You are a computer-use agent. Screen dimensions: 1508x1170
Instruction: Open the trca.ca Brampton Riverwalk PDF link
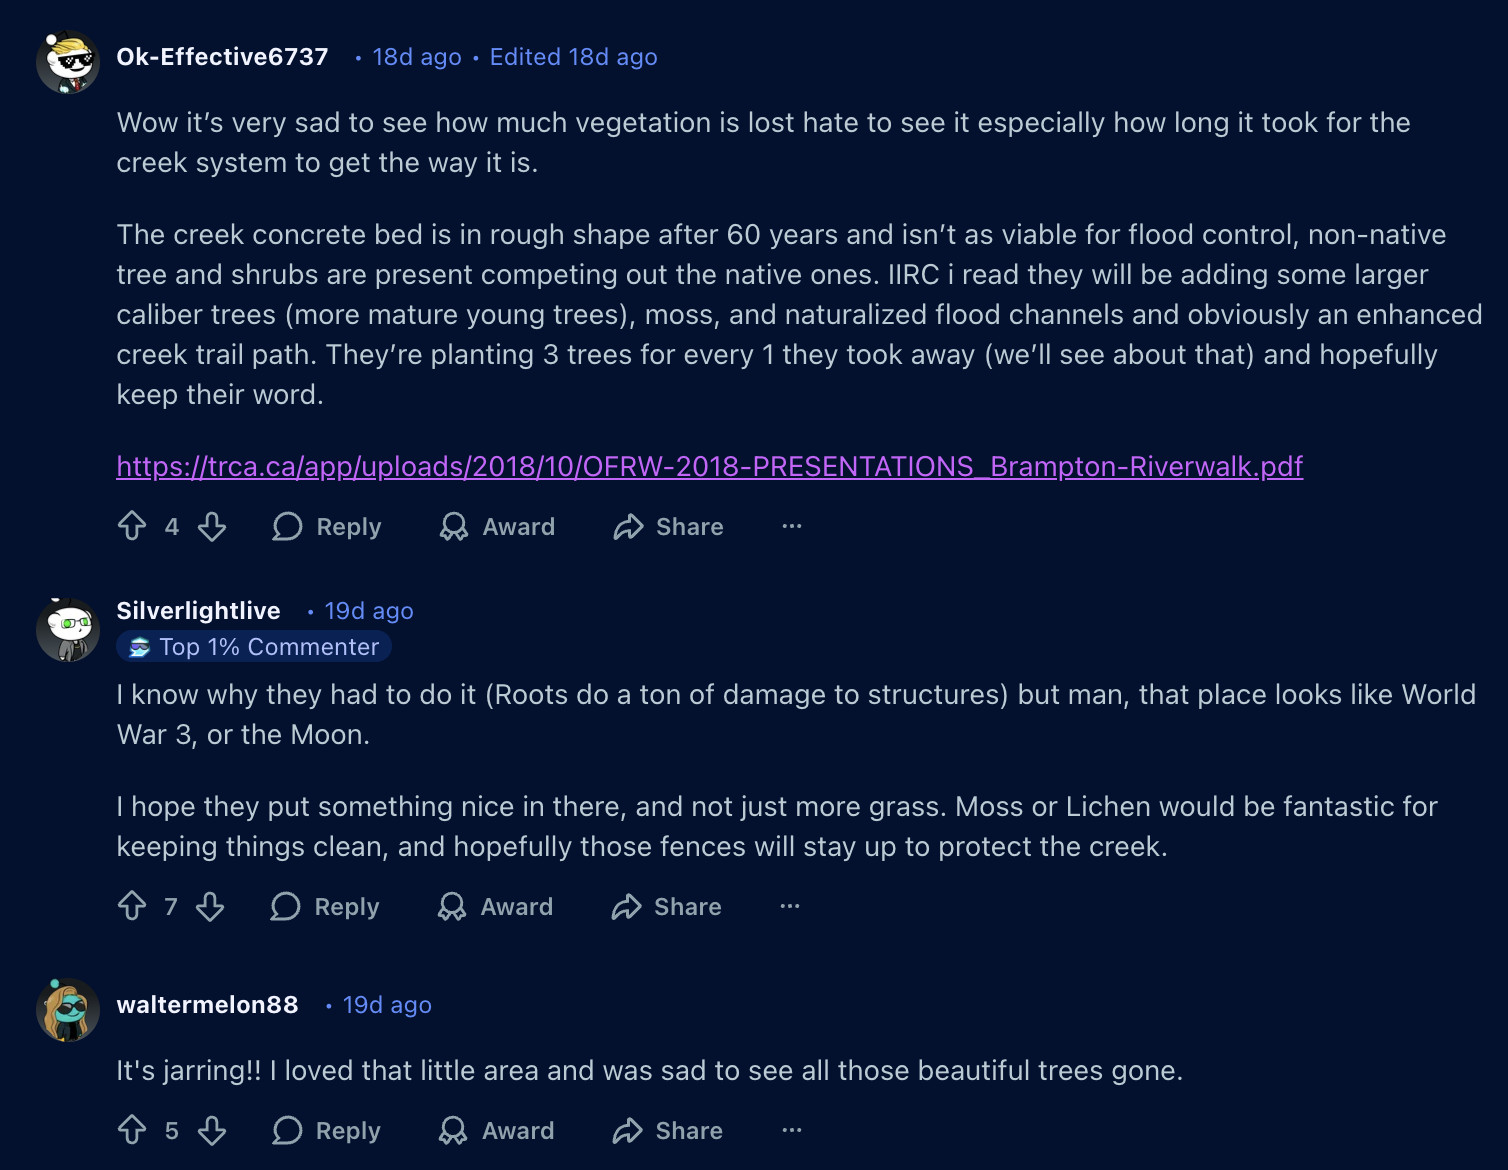[709, 466]
